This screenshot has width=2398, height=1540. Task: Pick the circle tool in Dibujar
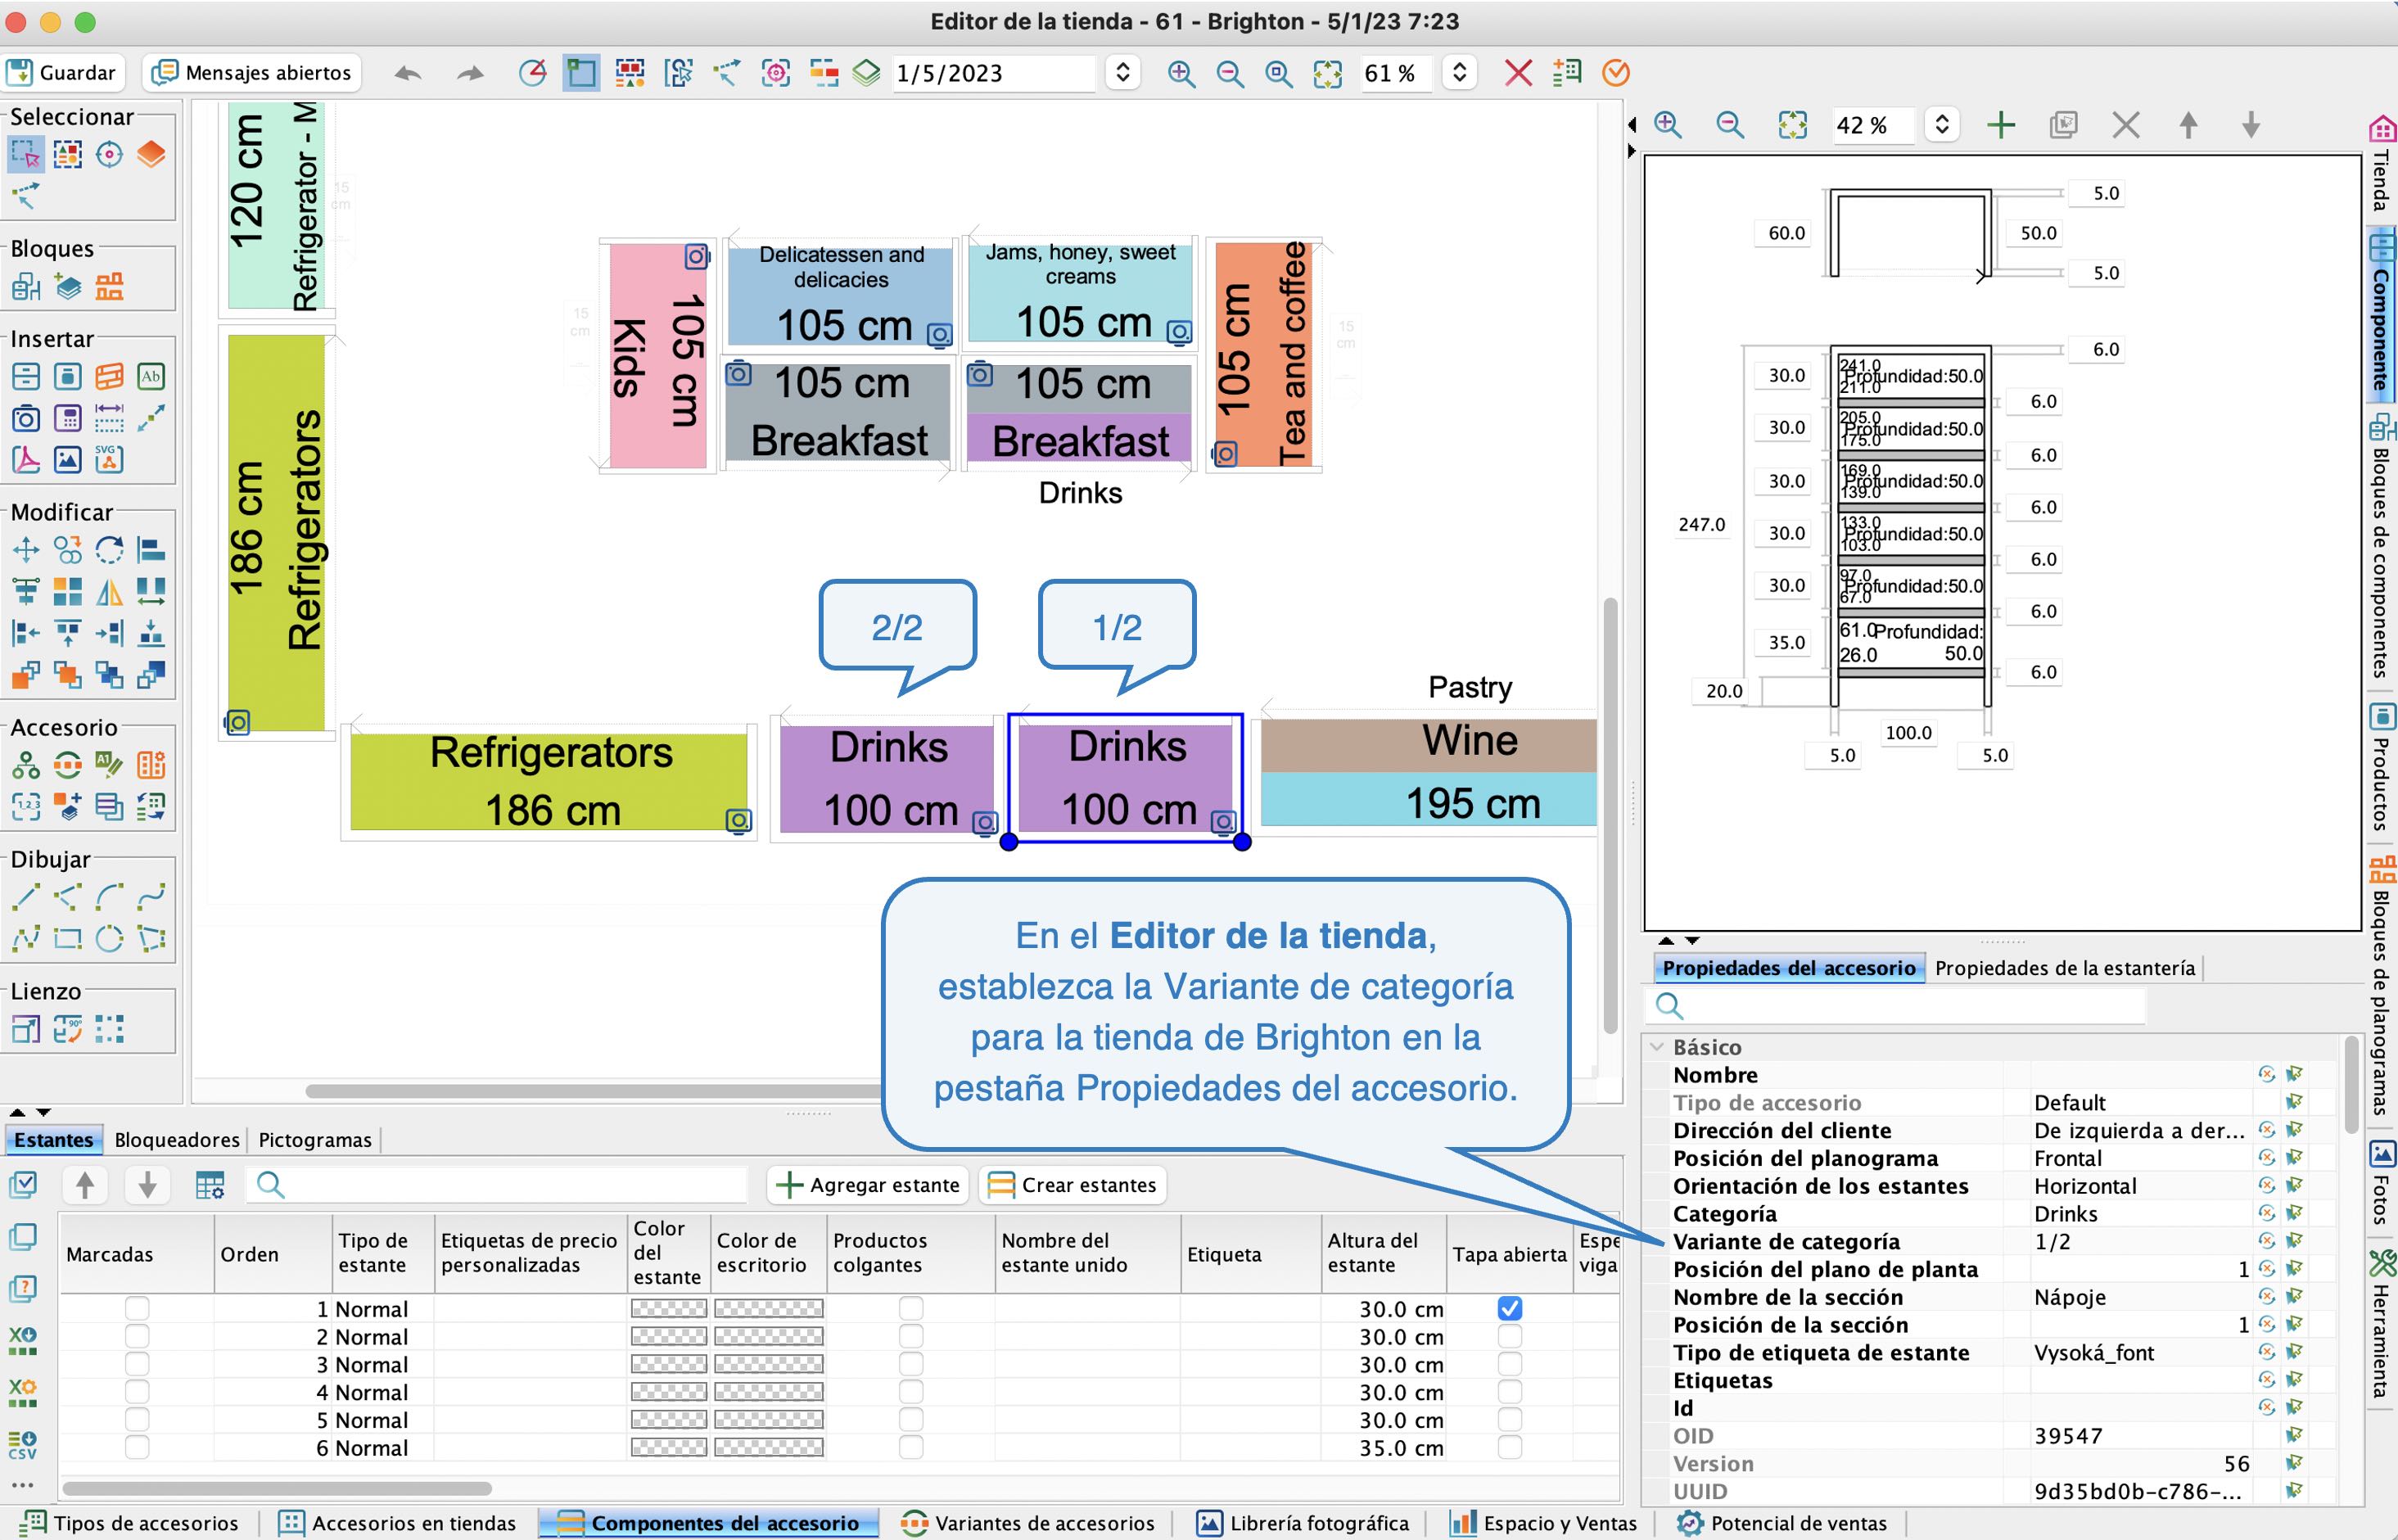(x=109, y=938)
